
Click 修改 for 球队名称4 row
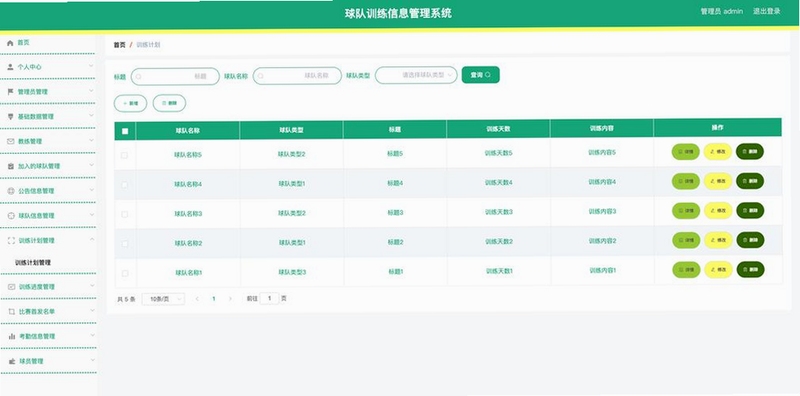tap(718, 181)
